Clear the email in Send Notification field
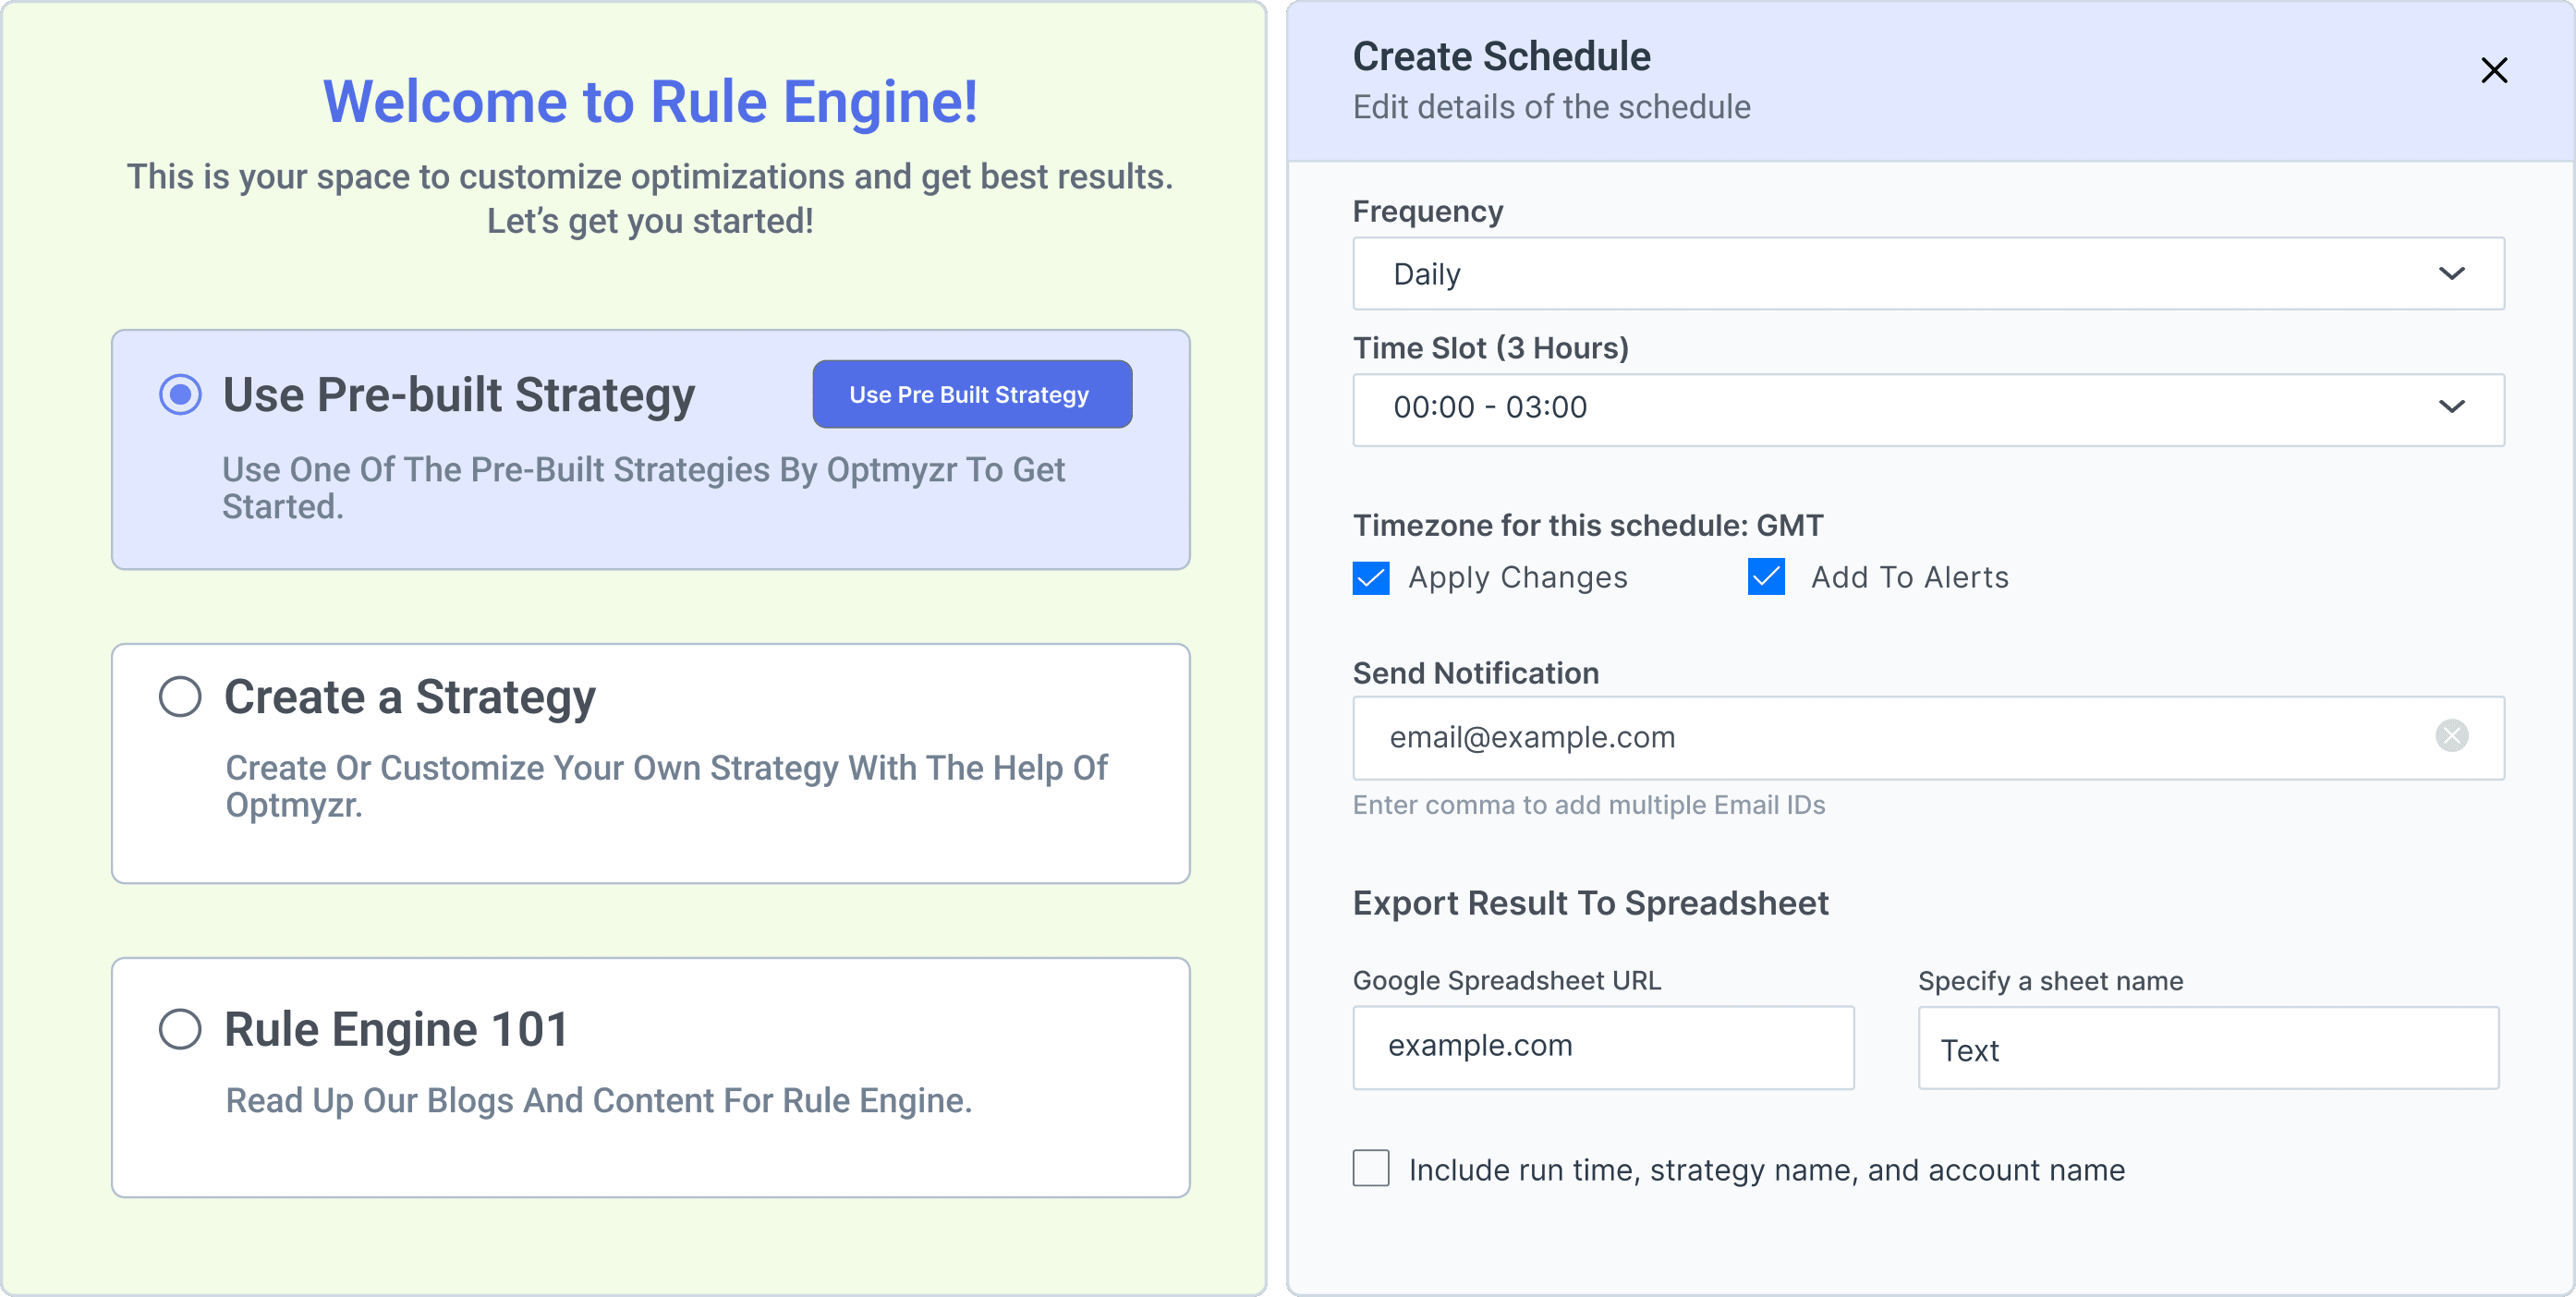The image size is (2576, 1297). click(x=2451, y=736)
